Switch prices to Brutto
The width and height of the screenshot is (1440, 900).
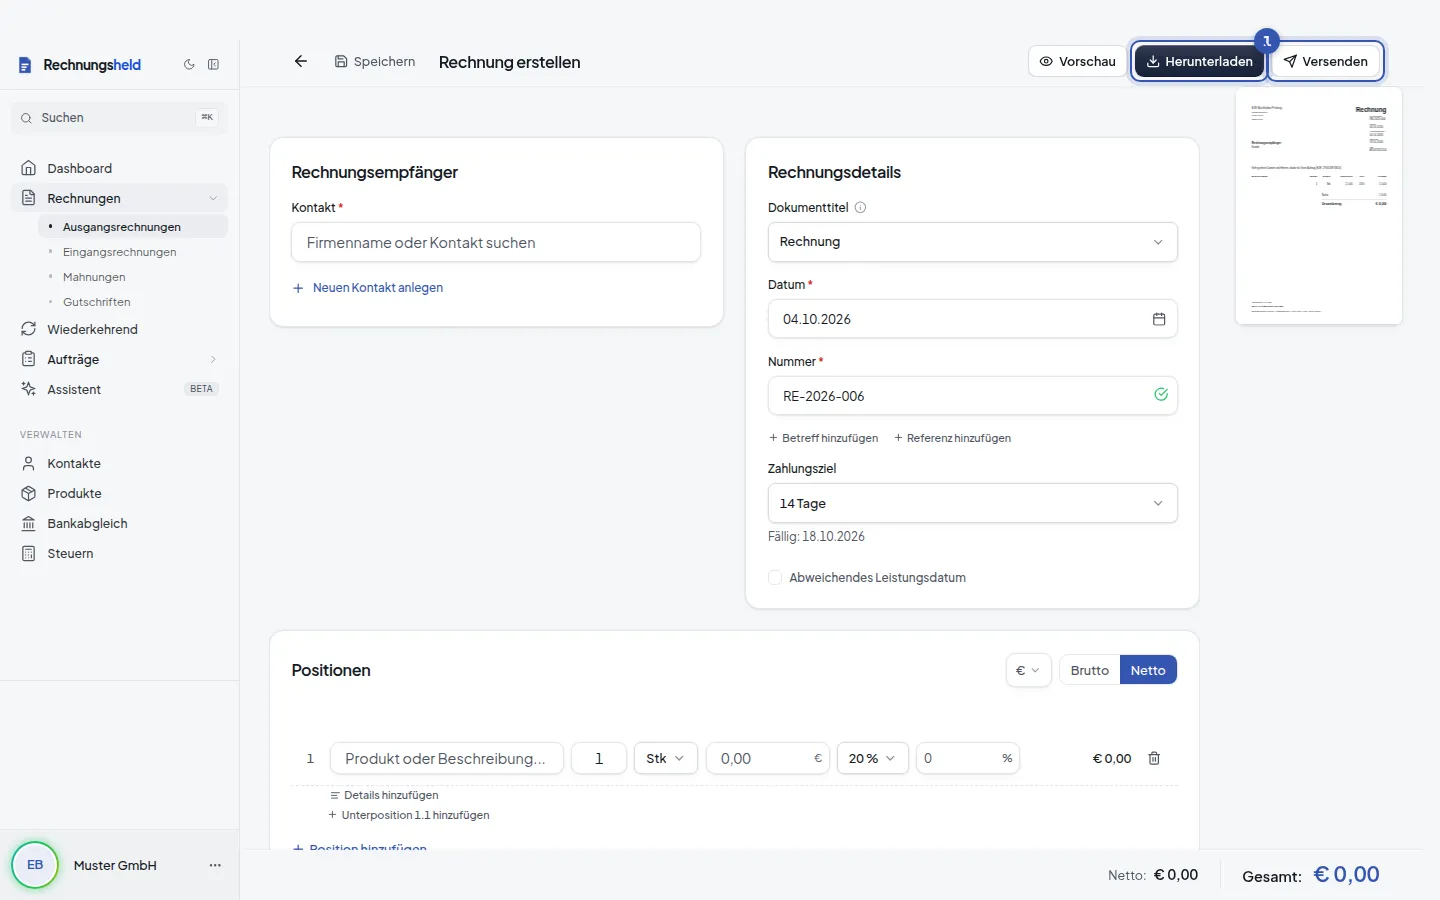click(x=1089, y=670)
